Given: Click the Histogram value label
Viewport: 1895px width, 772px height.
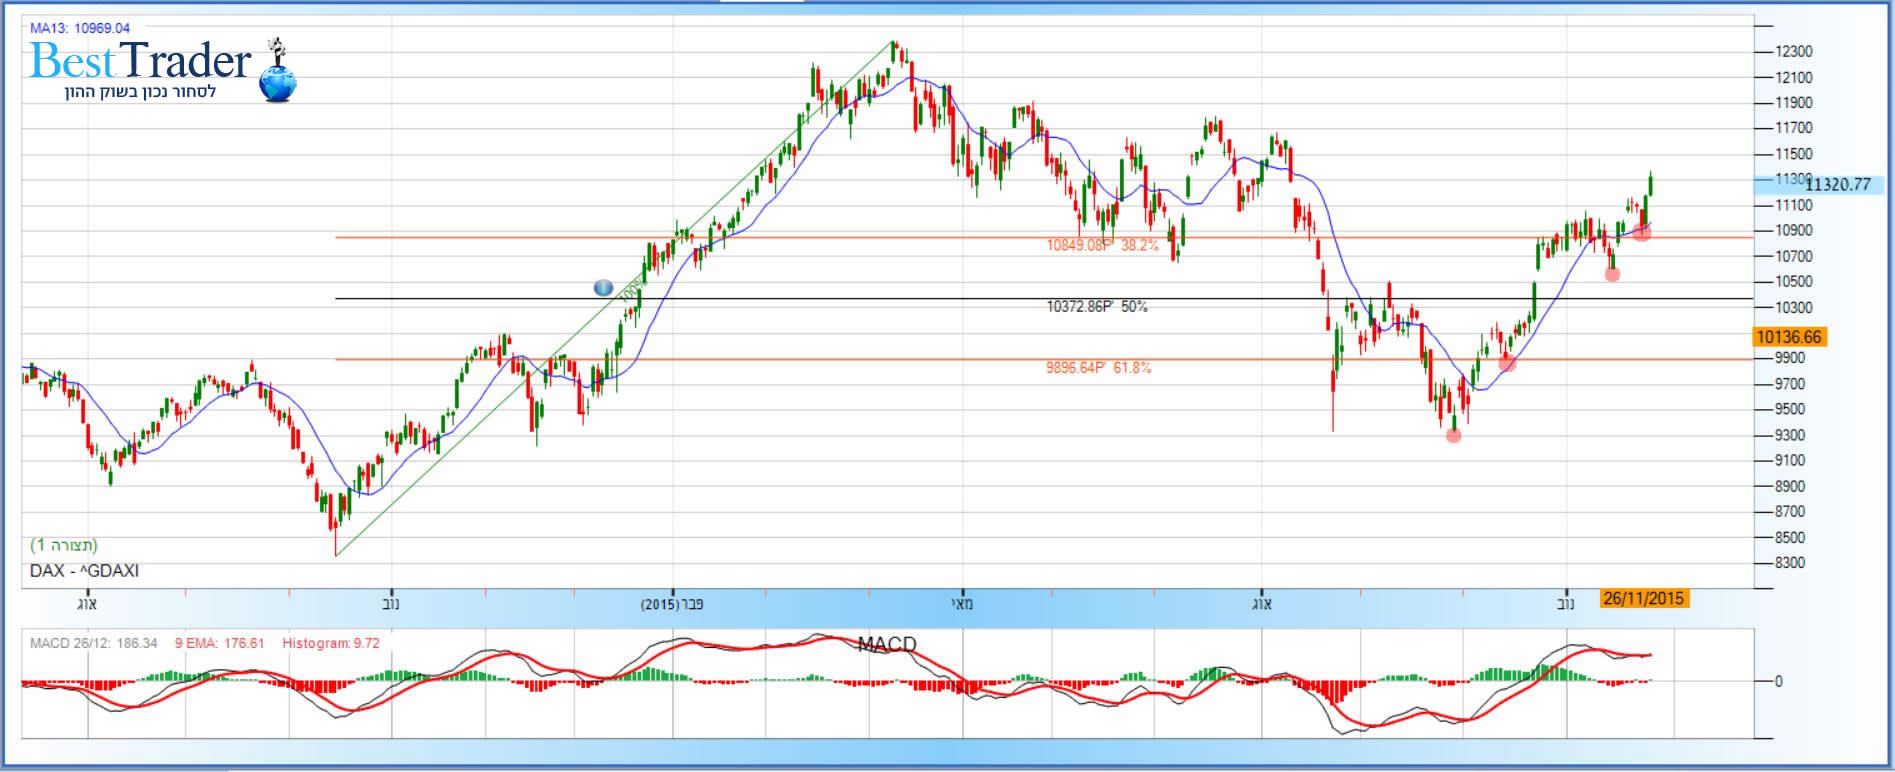Looking at the screenshot, I should point(330,643).
